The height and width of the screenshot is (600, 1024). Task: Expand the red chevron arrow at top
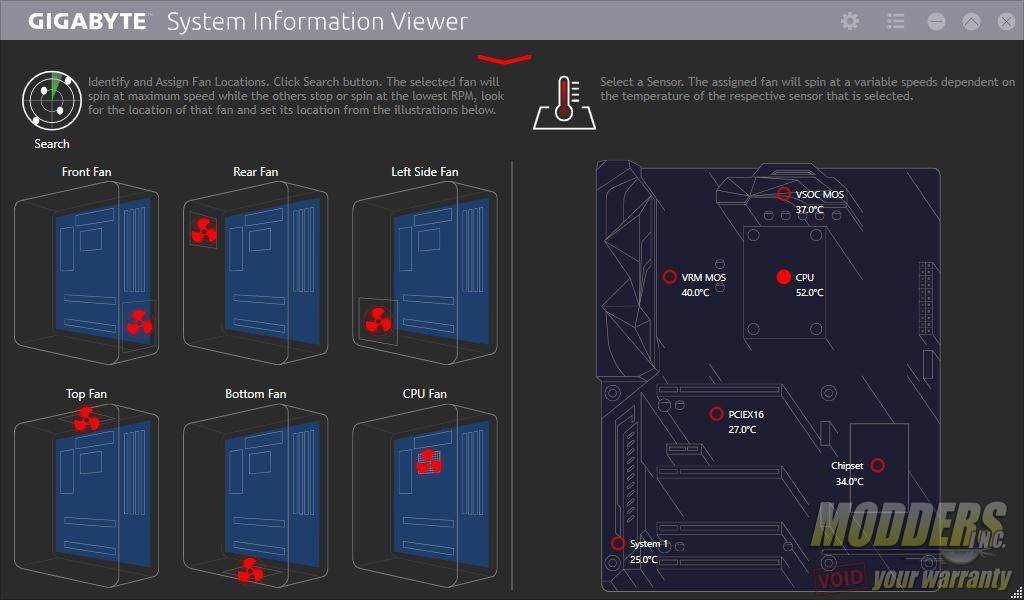point(504,59)
